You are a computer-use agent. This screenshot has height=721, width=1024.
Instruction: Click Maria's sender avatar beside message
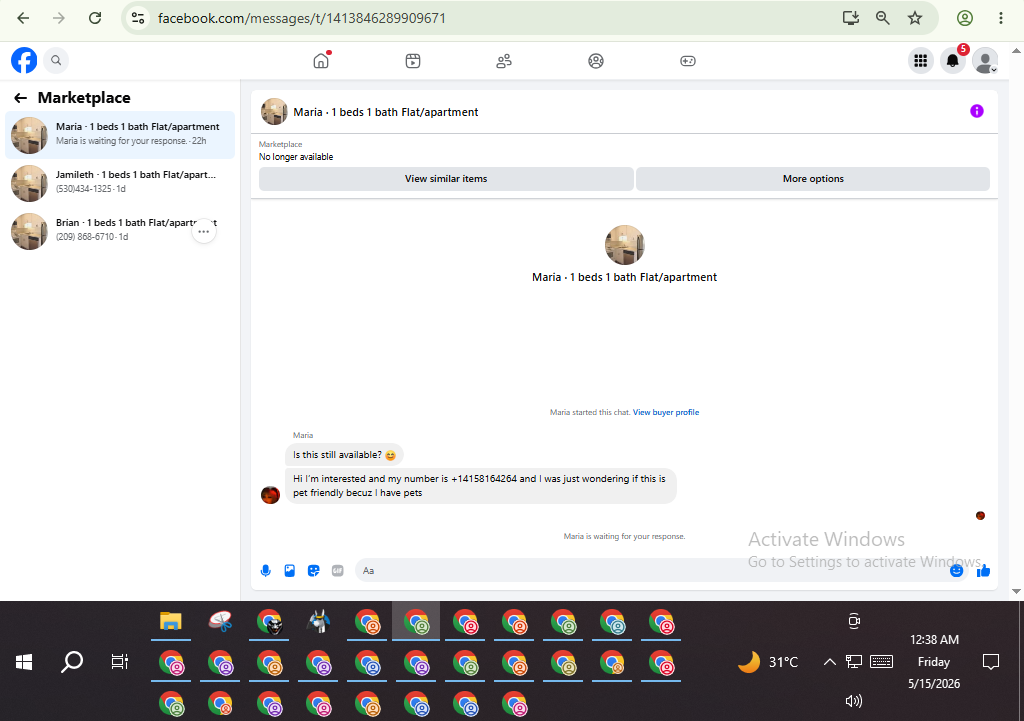270,495
